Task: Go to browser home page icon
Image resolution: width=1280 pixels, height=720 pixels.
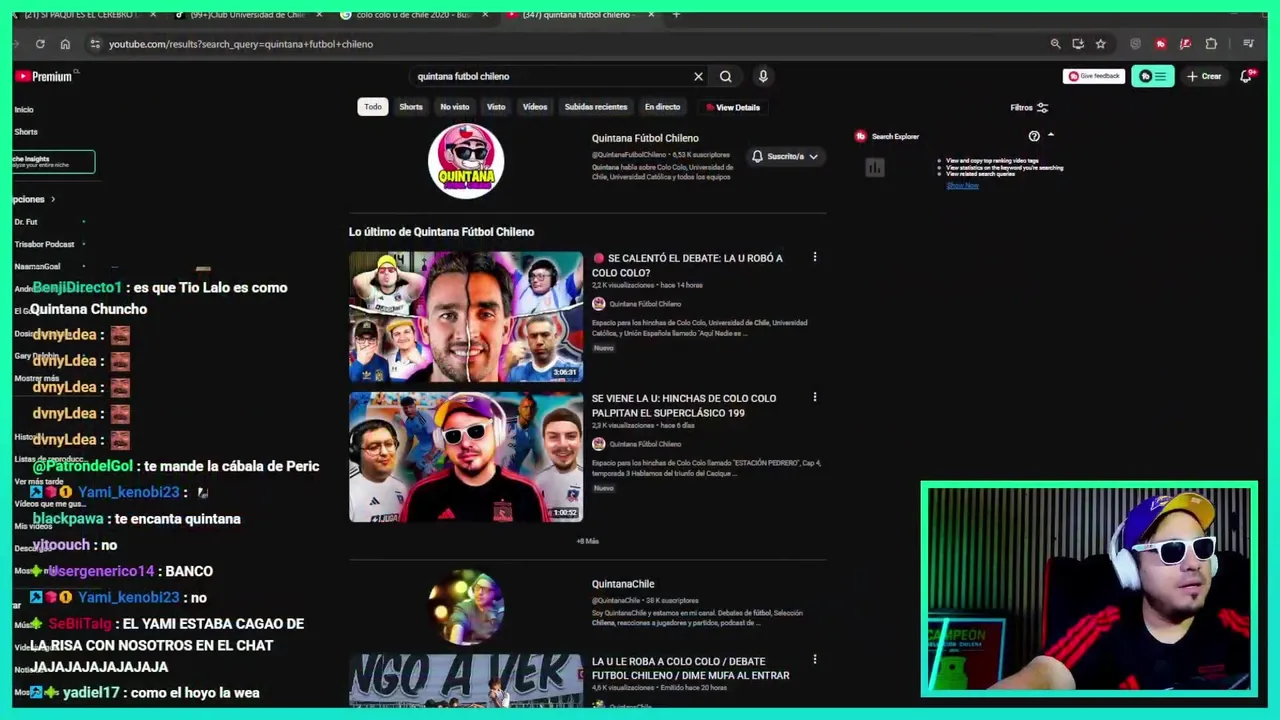Action: 65,44
